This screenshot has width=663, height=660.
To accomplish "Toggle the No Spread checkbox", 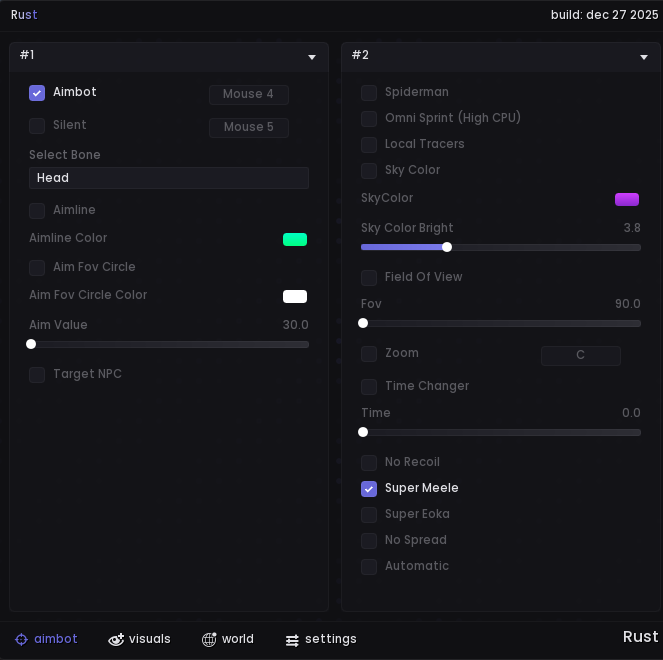I will (369, 541).
